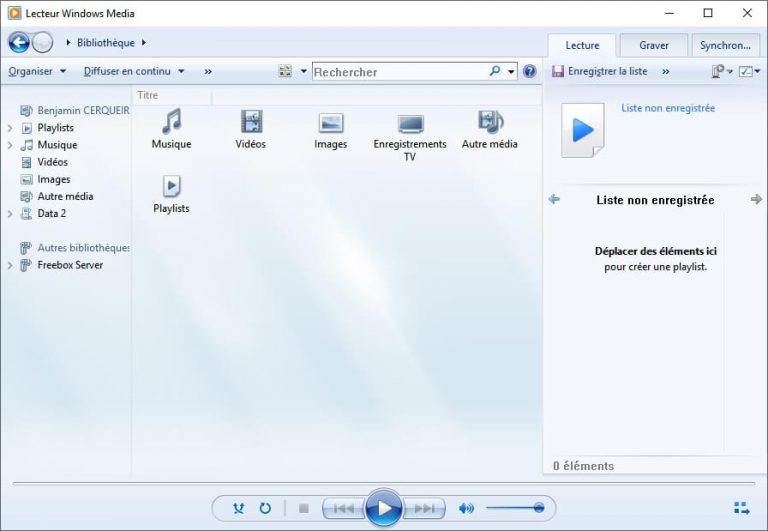The width and height of the screenshot is (768, 531).
Task: Select Autres bibliothèques in the tree
Action: tap(74, 248)
